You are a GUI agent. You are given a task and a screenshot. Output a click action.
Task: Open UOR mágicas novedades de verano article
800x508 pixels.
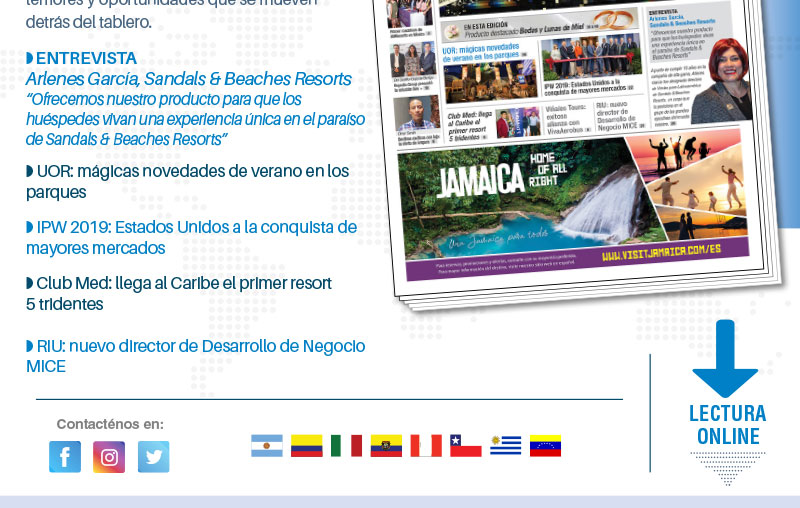(x=188, y=182)
